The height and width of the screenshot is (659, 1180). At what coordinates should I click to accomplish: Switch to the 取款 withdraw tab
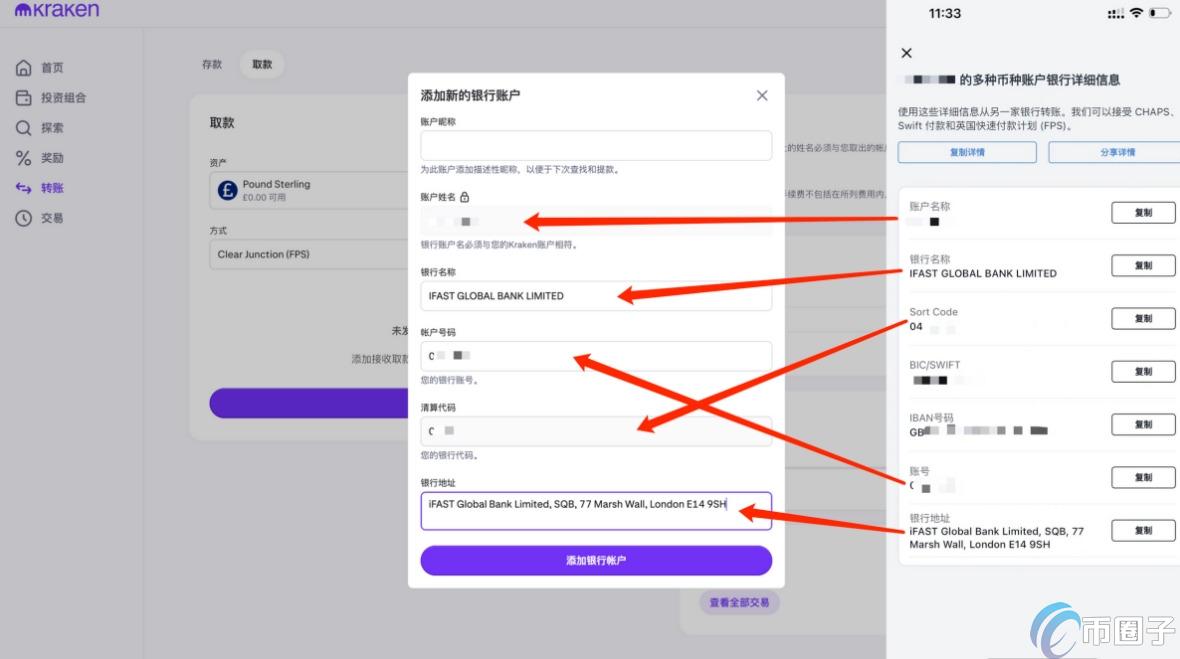[x=262, y=64]
